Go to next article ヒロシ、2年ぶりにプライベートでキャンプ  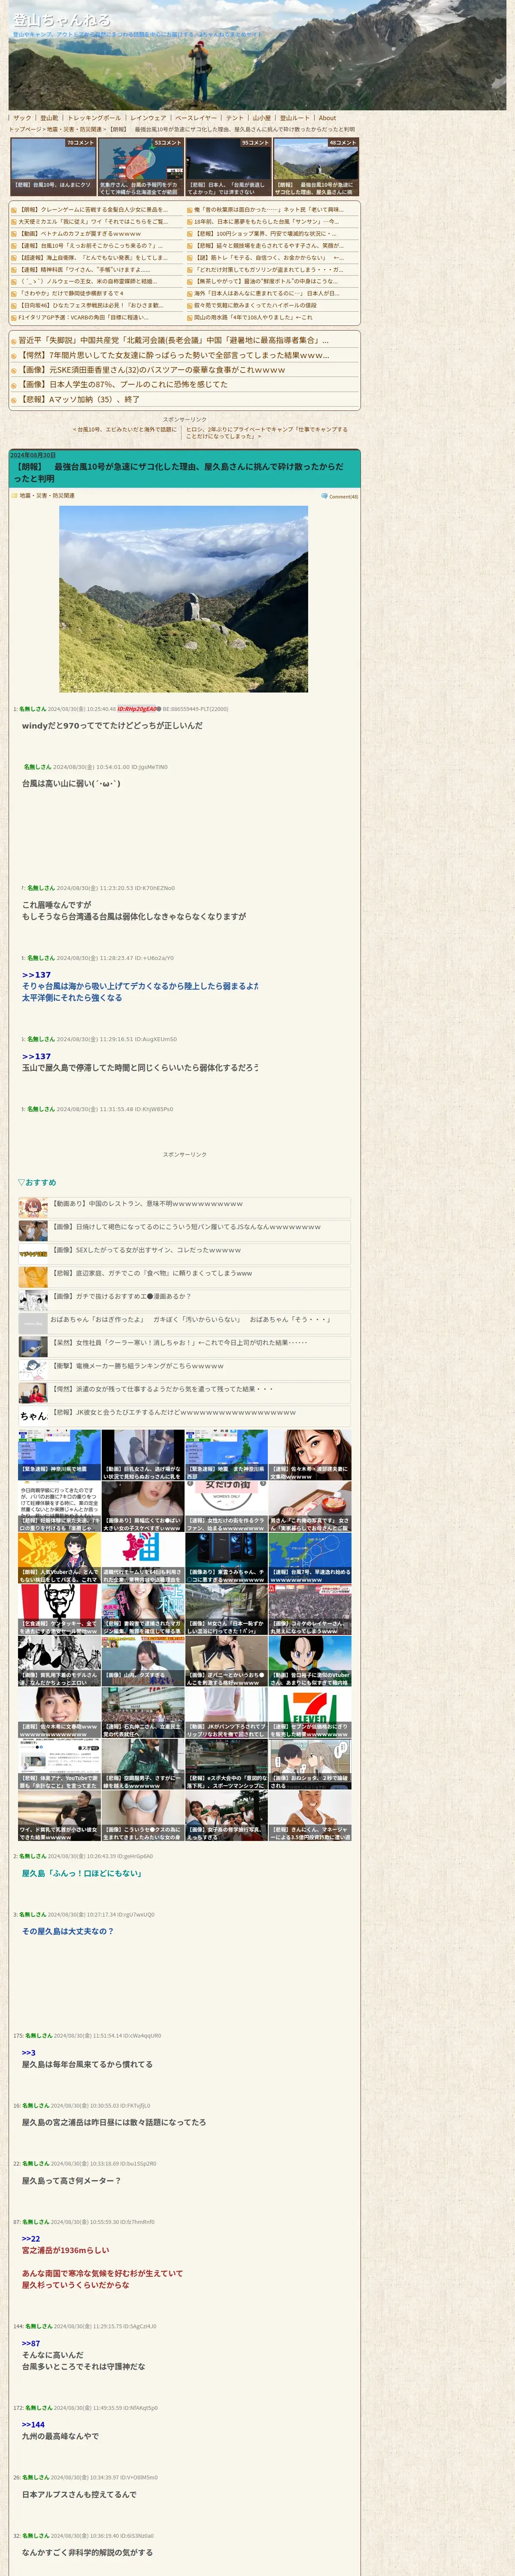point(267,433)
